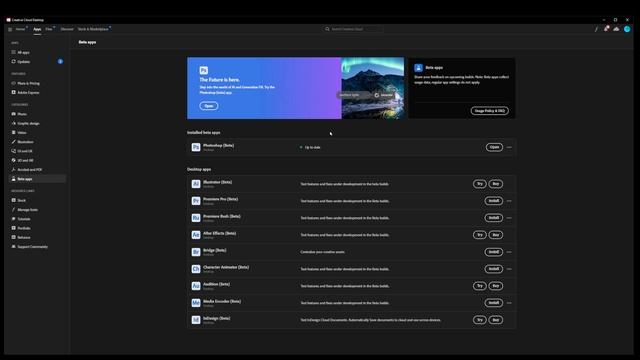Click Try for InDesign (Beta)
Image resolution: width=640 pixels, height=360 pixels.
tap(480, 320)
